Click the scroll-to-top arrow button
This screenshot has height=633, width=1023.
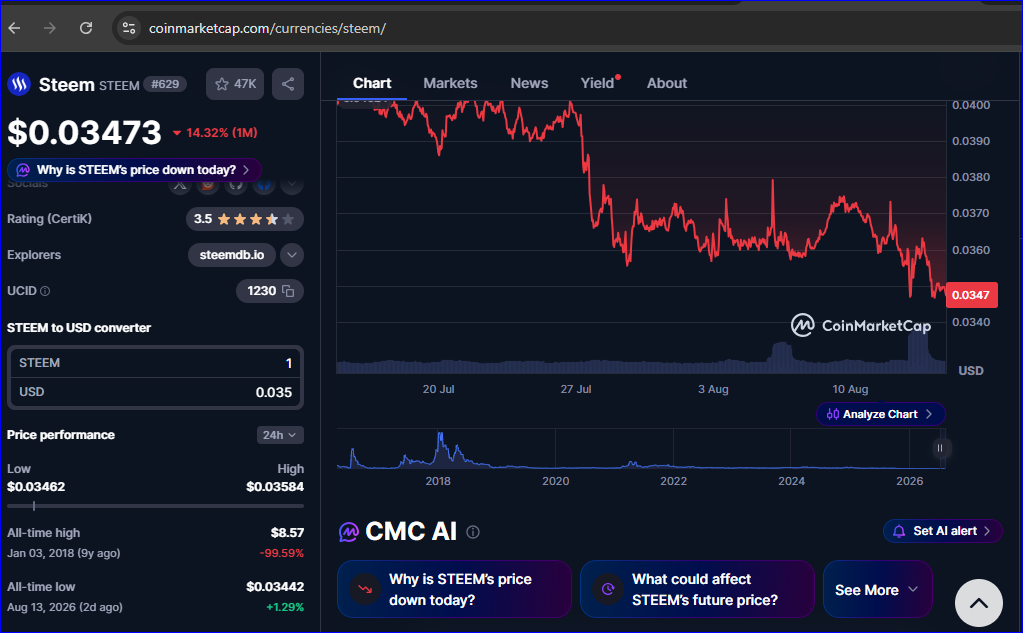979,603
